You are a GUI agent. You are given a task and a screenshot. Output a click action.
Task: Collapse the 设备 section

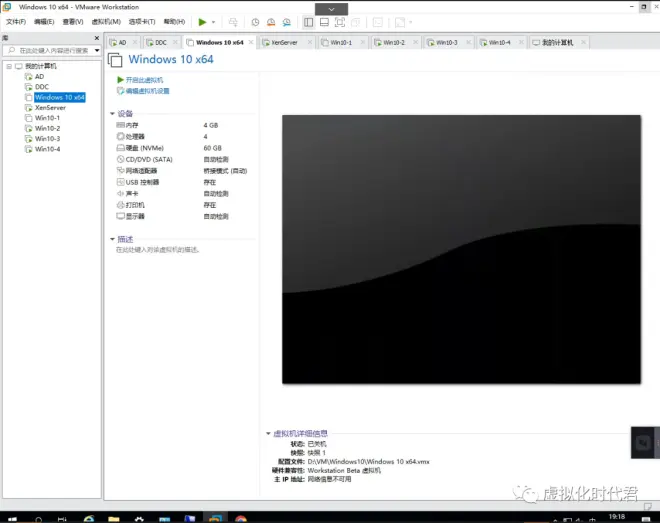112,114
